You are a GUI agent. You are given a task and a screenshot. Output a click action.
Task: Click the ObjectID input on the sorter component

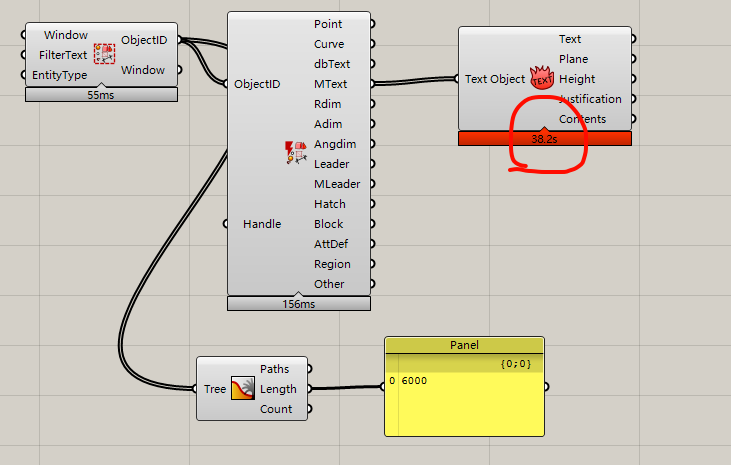(x=257, y=84)
